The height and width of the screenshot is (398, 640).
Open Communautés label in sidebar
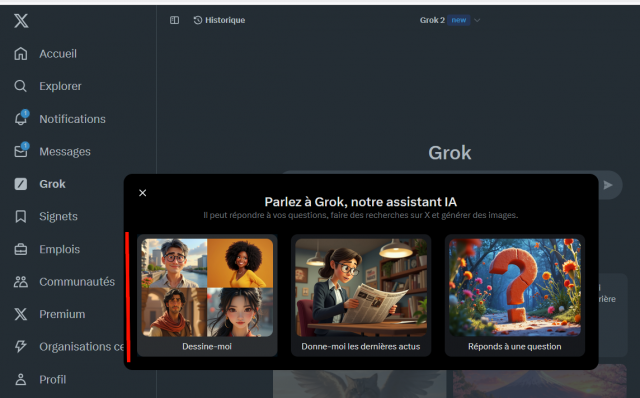coord(77,282)
